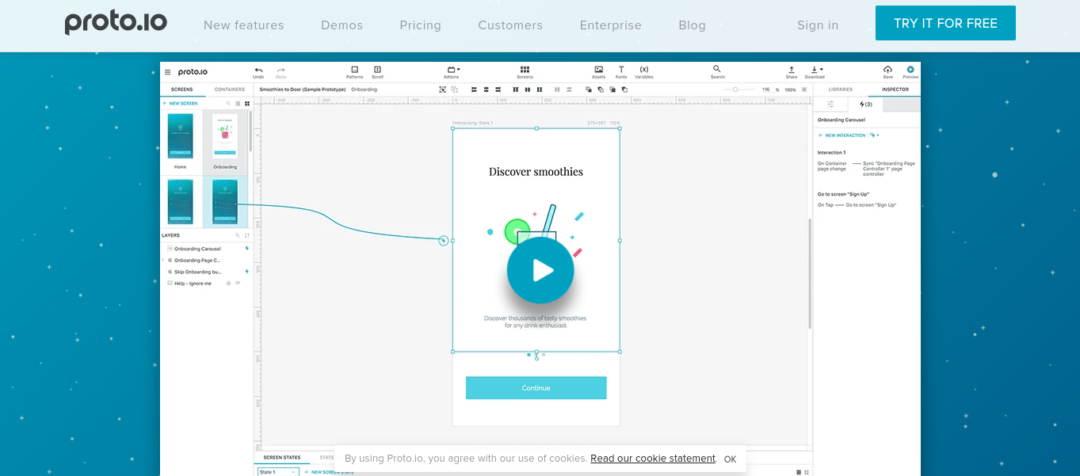Open the Pricing page
This screenshot has width=1080, height=476.
click(420, 25)
